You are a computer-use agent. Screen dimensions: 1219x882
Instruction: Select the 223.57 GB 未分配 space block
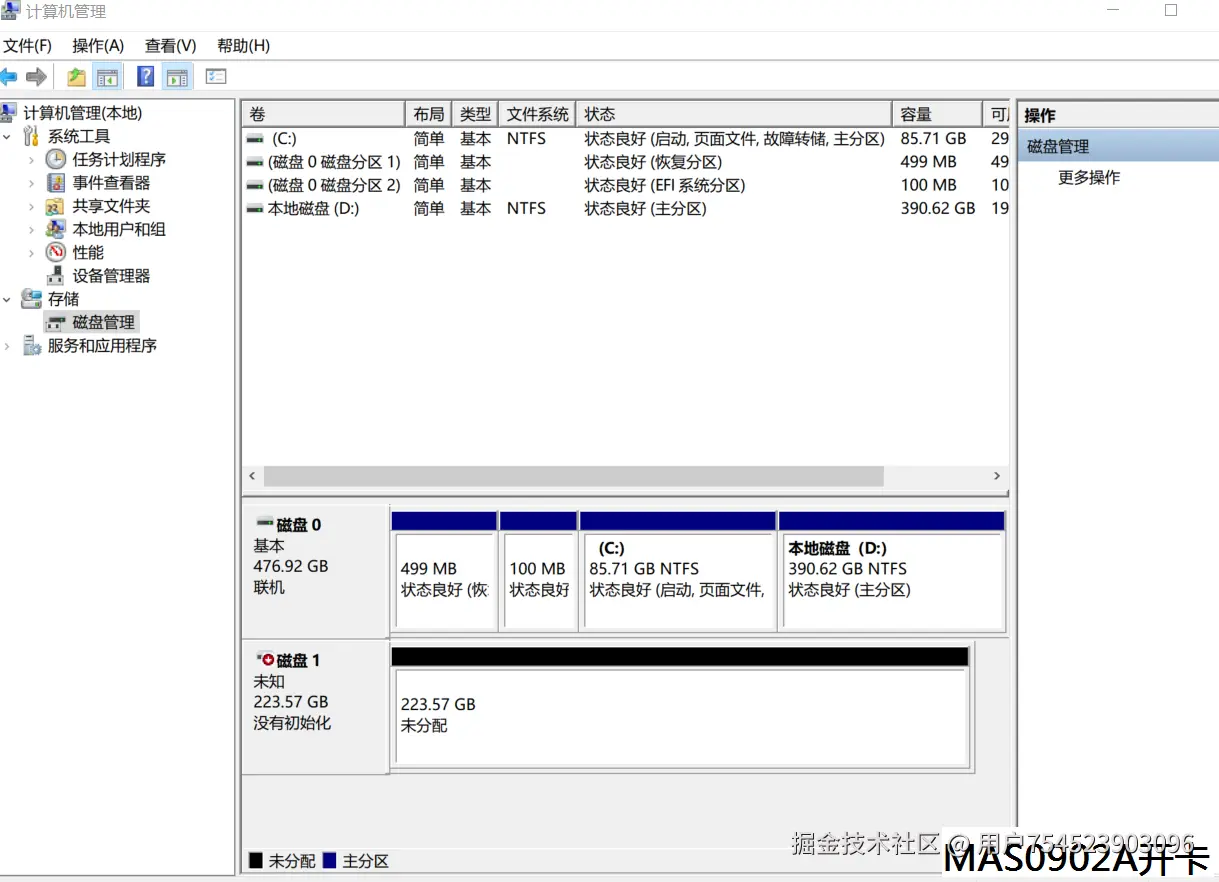[x=680, y=715]
